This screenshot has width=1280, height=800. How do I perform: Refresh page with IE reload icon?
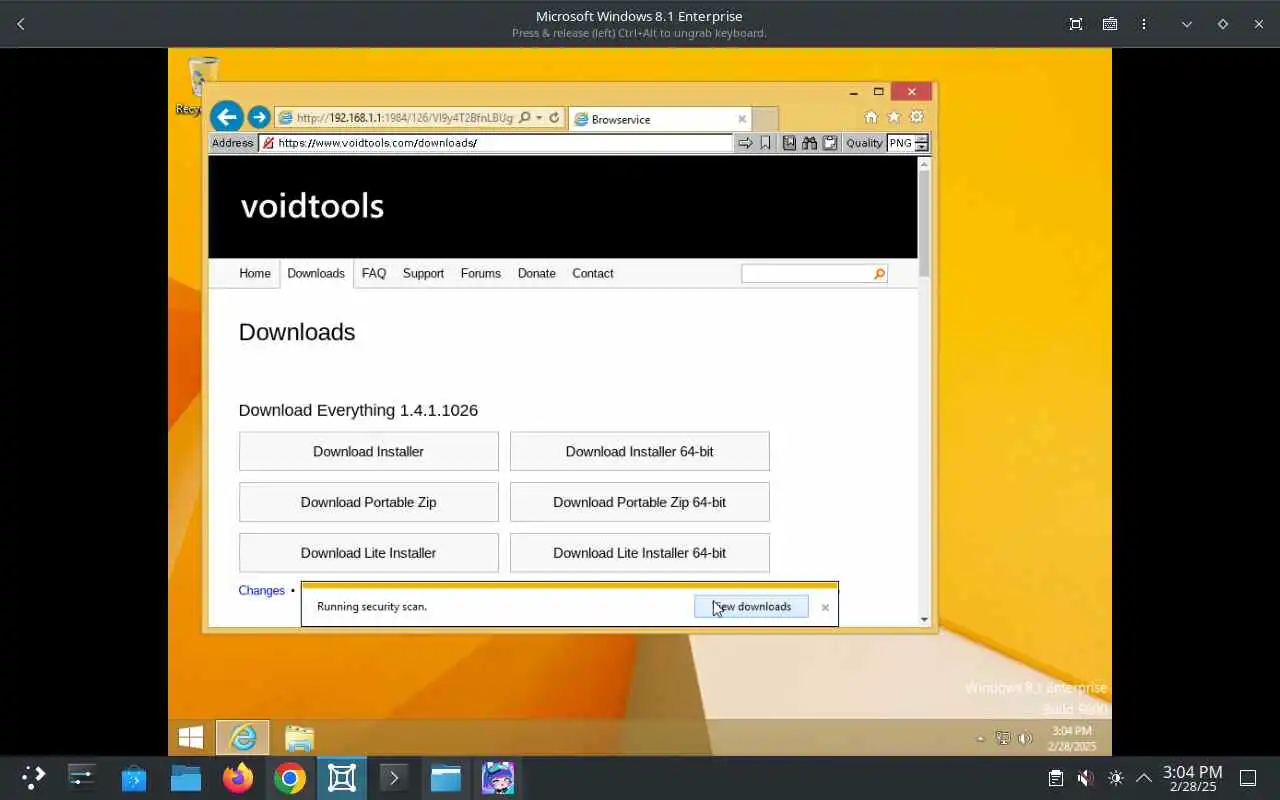(x=554, y=118)
